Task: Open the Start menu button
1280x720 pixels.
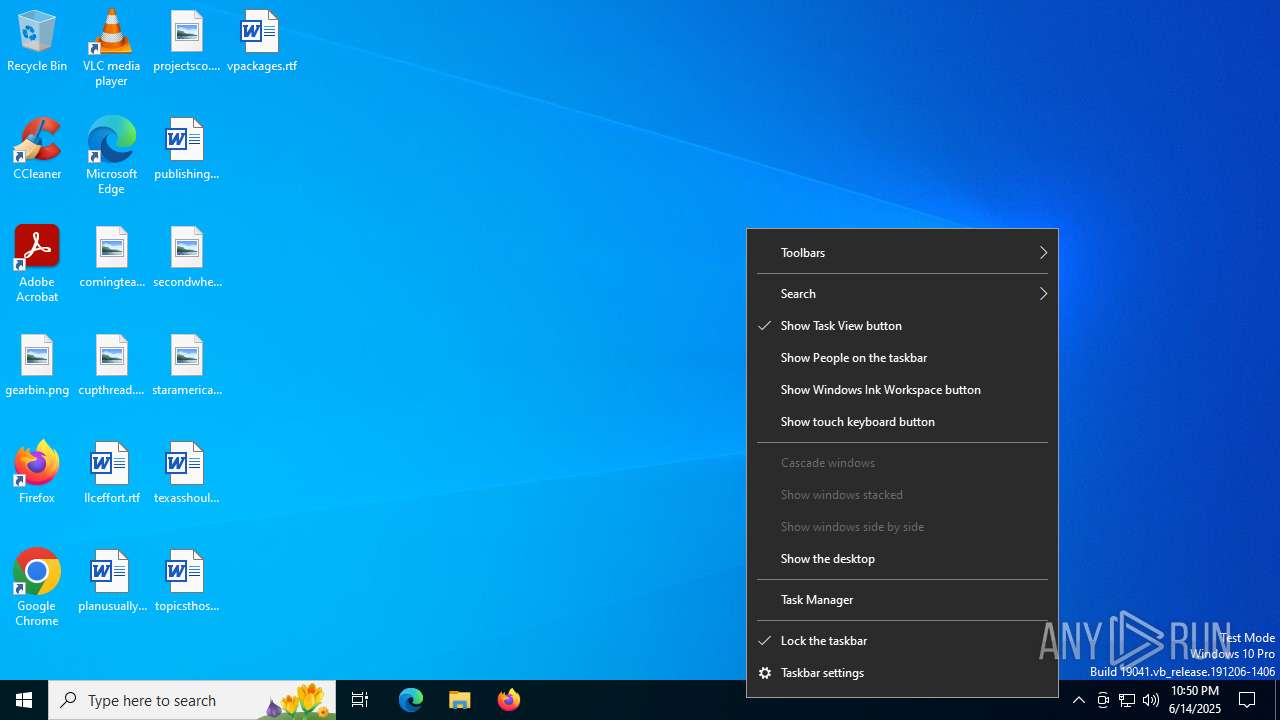Action: (24, 700)
